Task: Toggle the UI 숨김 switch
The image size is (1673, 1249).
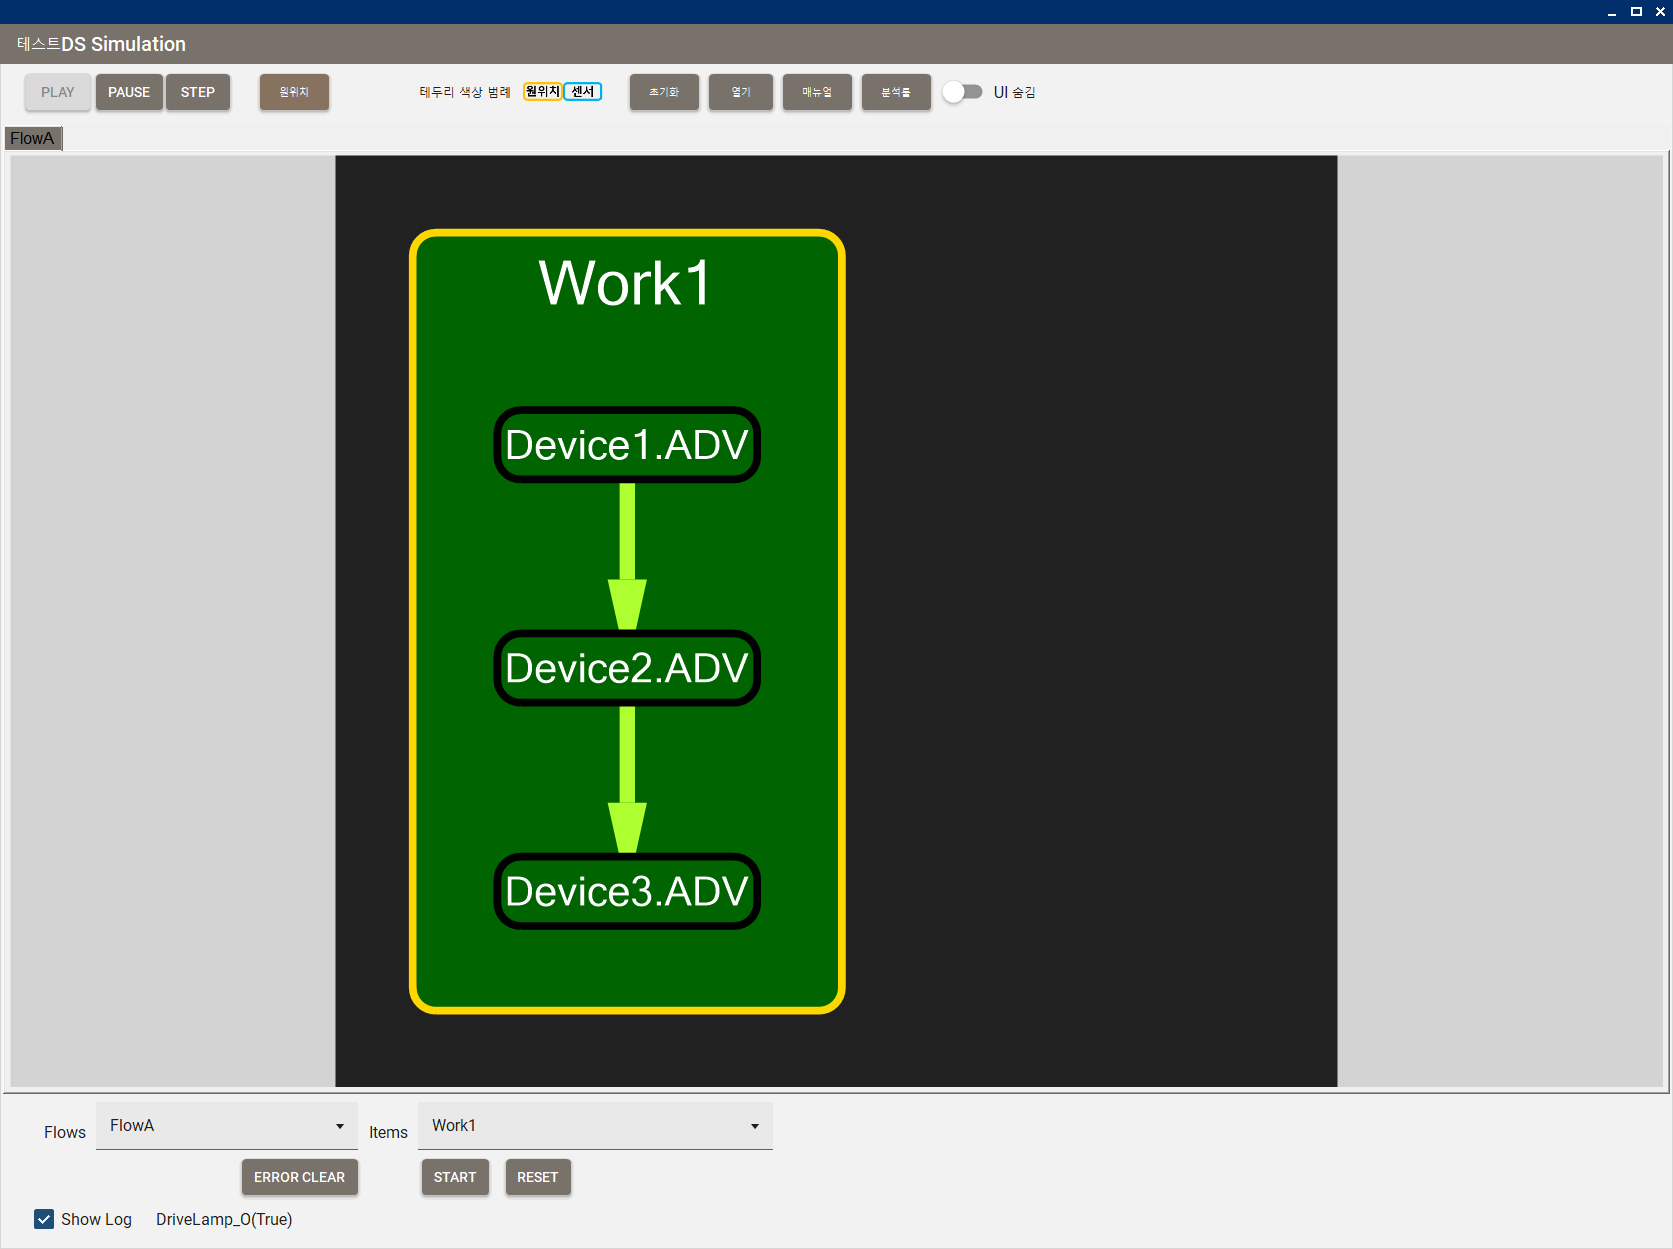Action: pyautogui.click(x=963, y=92)
